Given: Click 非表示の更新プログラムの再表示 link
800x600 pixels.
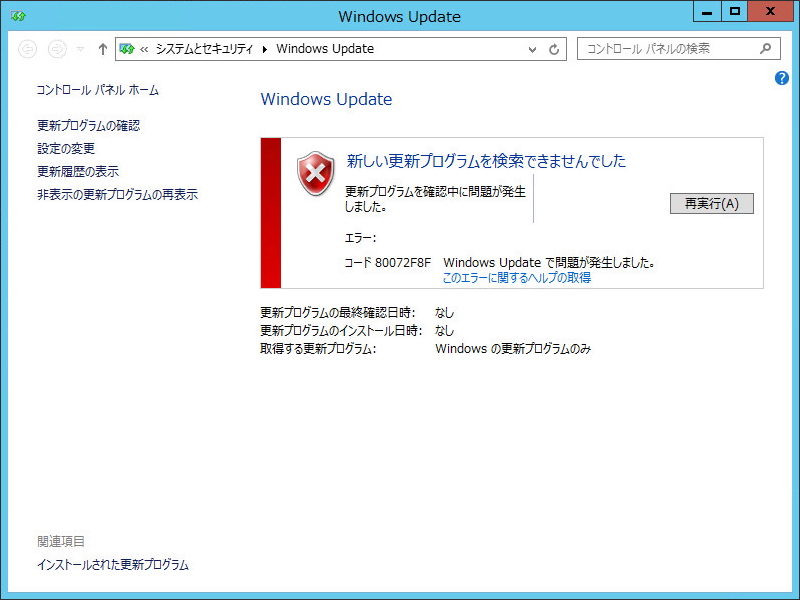Looking at the screenshot, I should 117,194.
